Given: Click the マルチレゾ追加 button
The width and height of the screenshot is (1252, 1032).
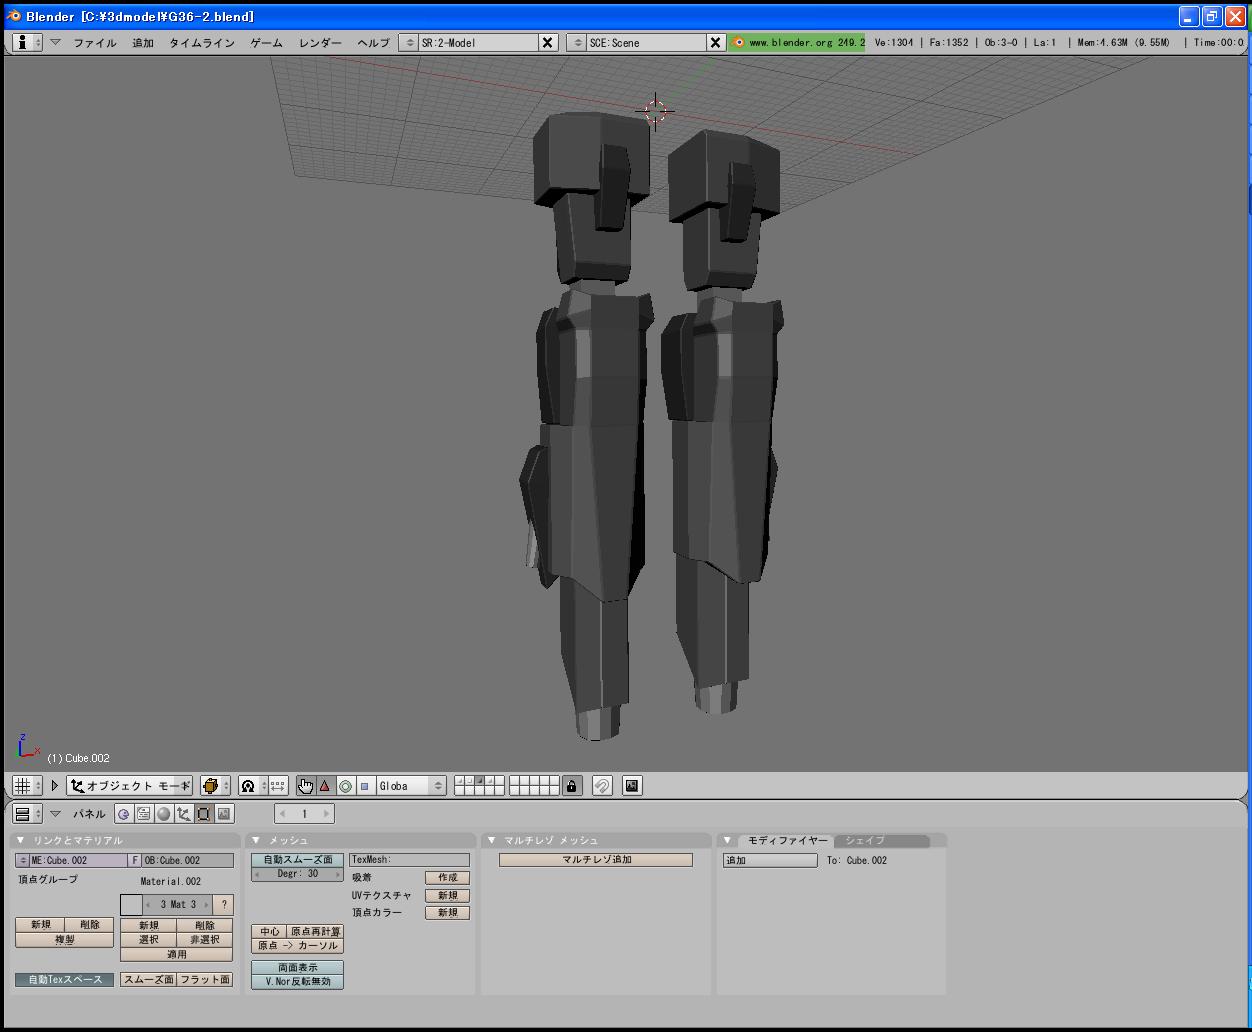Looking at the screenshot, I should pyautogui.click(x=596, y=860).
